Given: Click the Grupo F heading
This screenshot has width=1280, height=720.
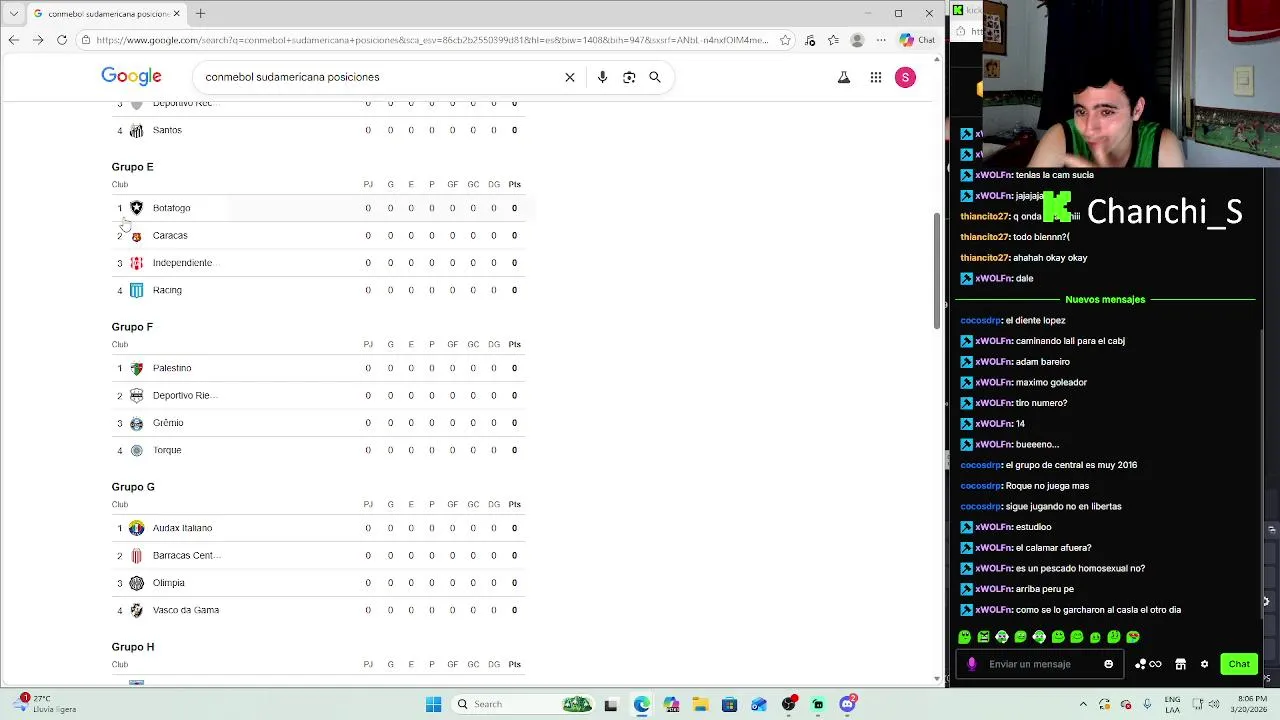Looking at the screenshot, I should 132,327.
